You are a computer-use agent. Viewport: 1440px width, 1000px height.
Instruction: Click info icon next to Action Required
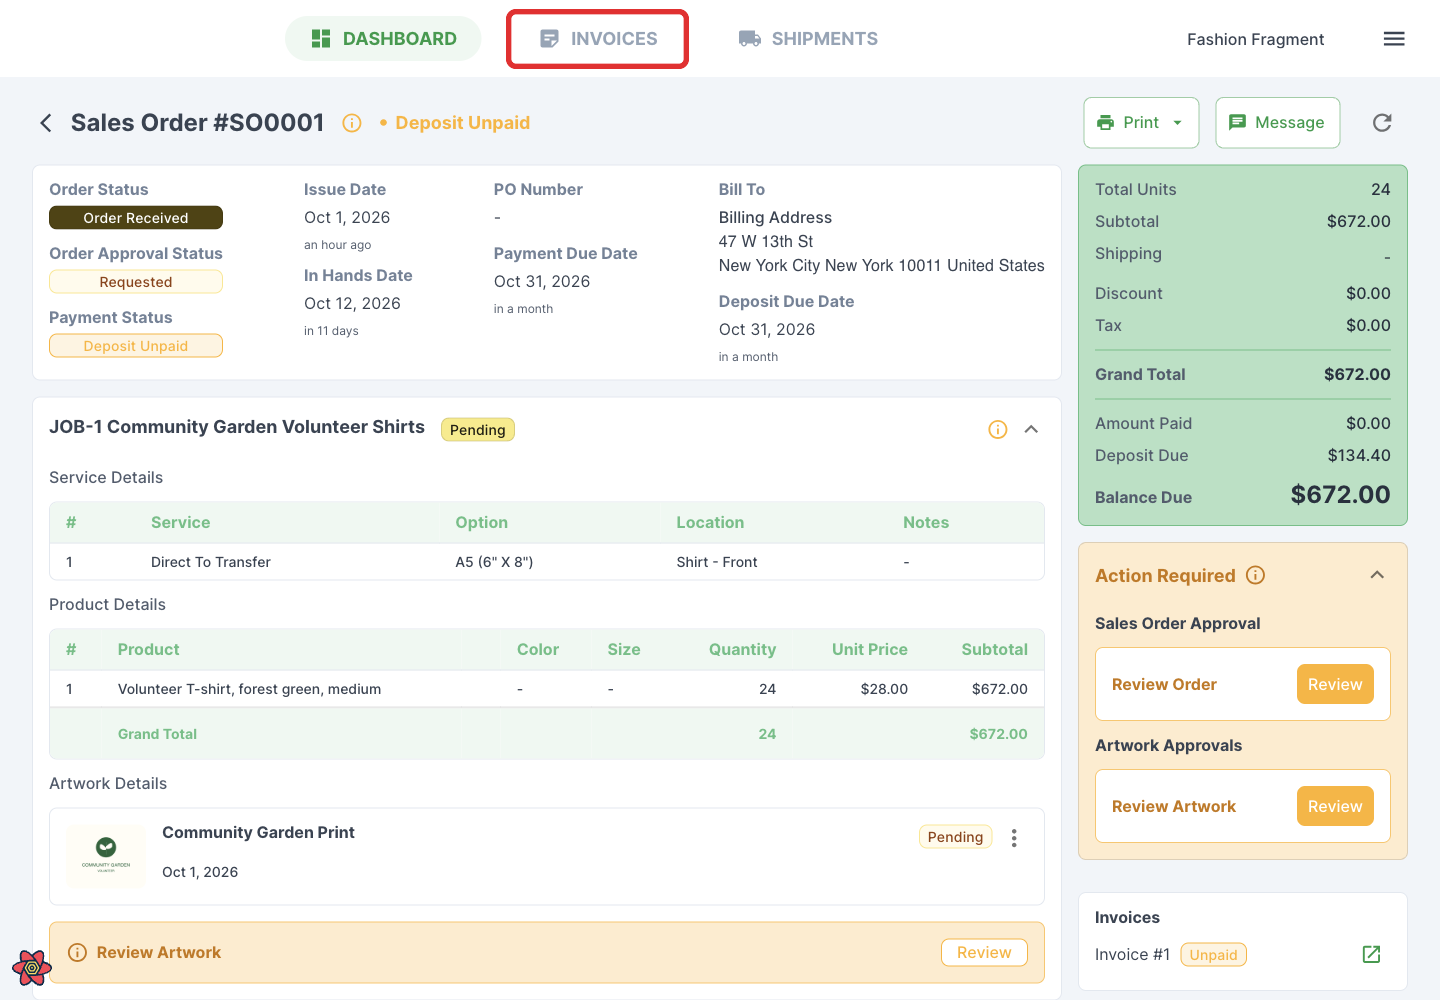(1256, 575)
